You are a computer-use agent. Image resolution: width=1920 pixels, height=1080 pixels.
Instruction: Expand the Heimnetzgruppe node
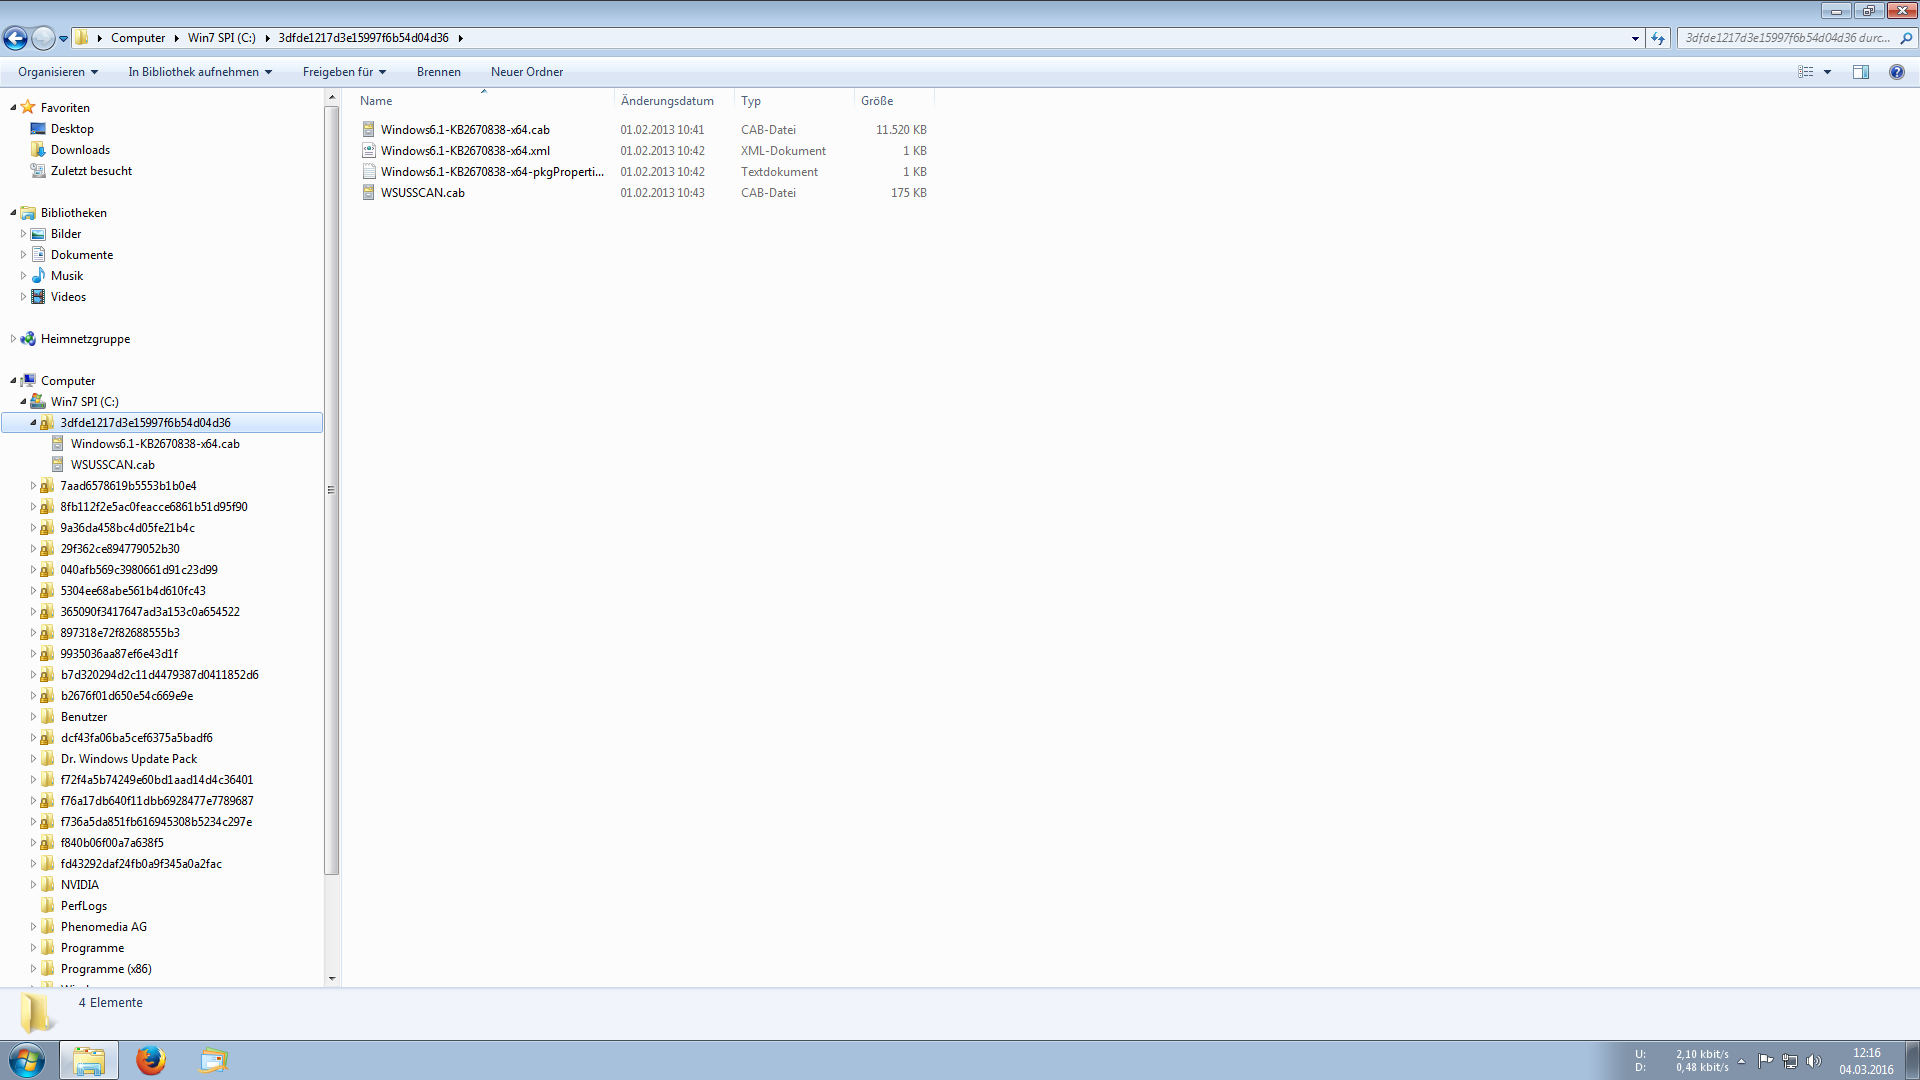point(13,339)
